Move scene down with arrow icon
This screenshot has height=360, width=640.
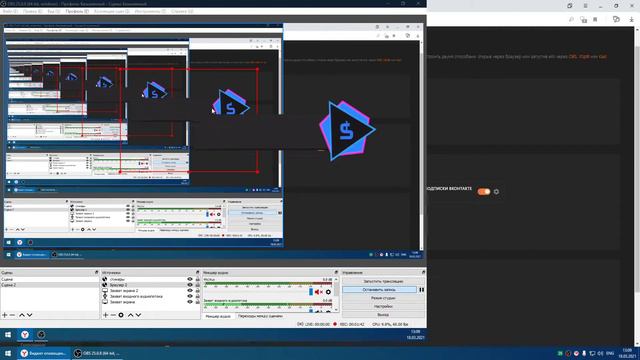point(29,315)
